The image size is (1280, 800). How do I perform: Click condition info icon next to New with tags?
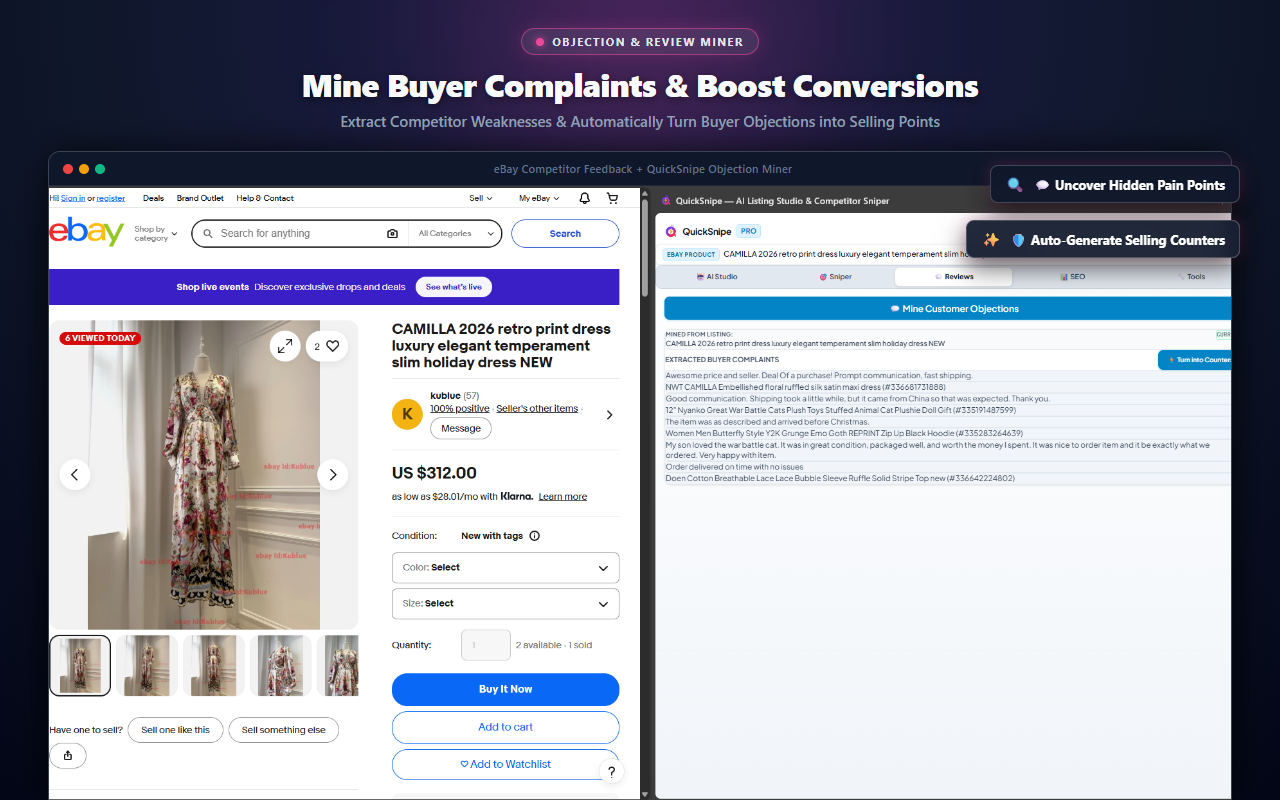pyautogui.click(x=534, y=536)
